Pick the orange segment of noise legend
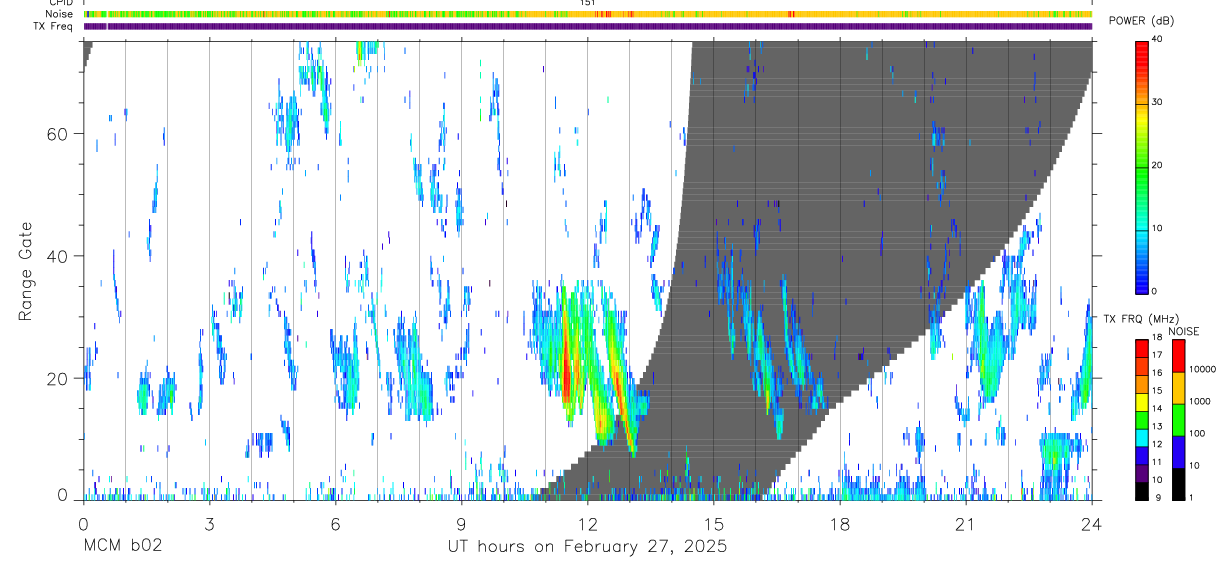 pos(1178,388)
